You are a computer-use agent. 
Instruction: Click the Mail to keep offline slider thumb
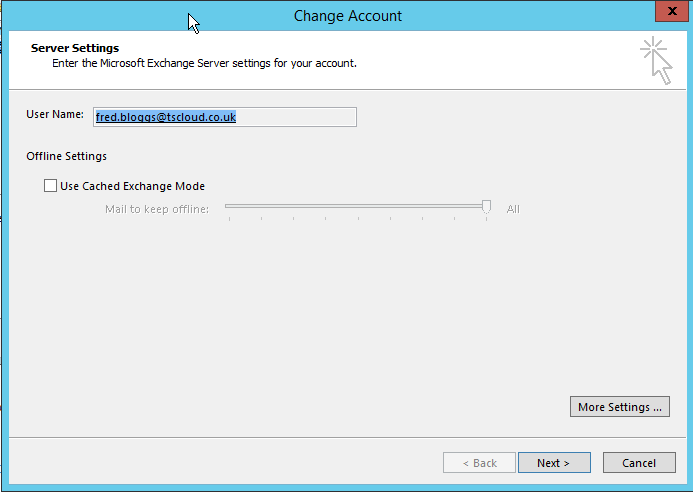486,207
